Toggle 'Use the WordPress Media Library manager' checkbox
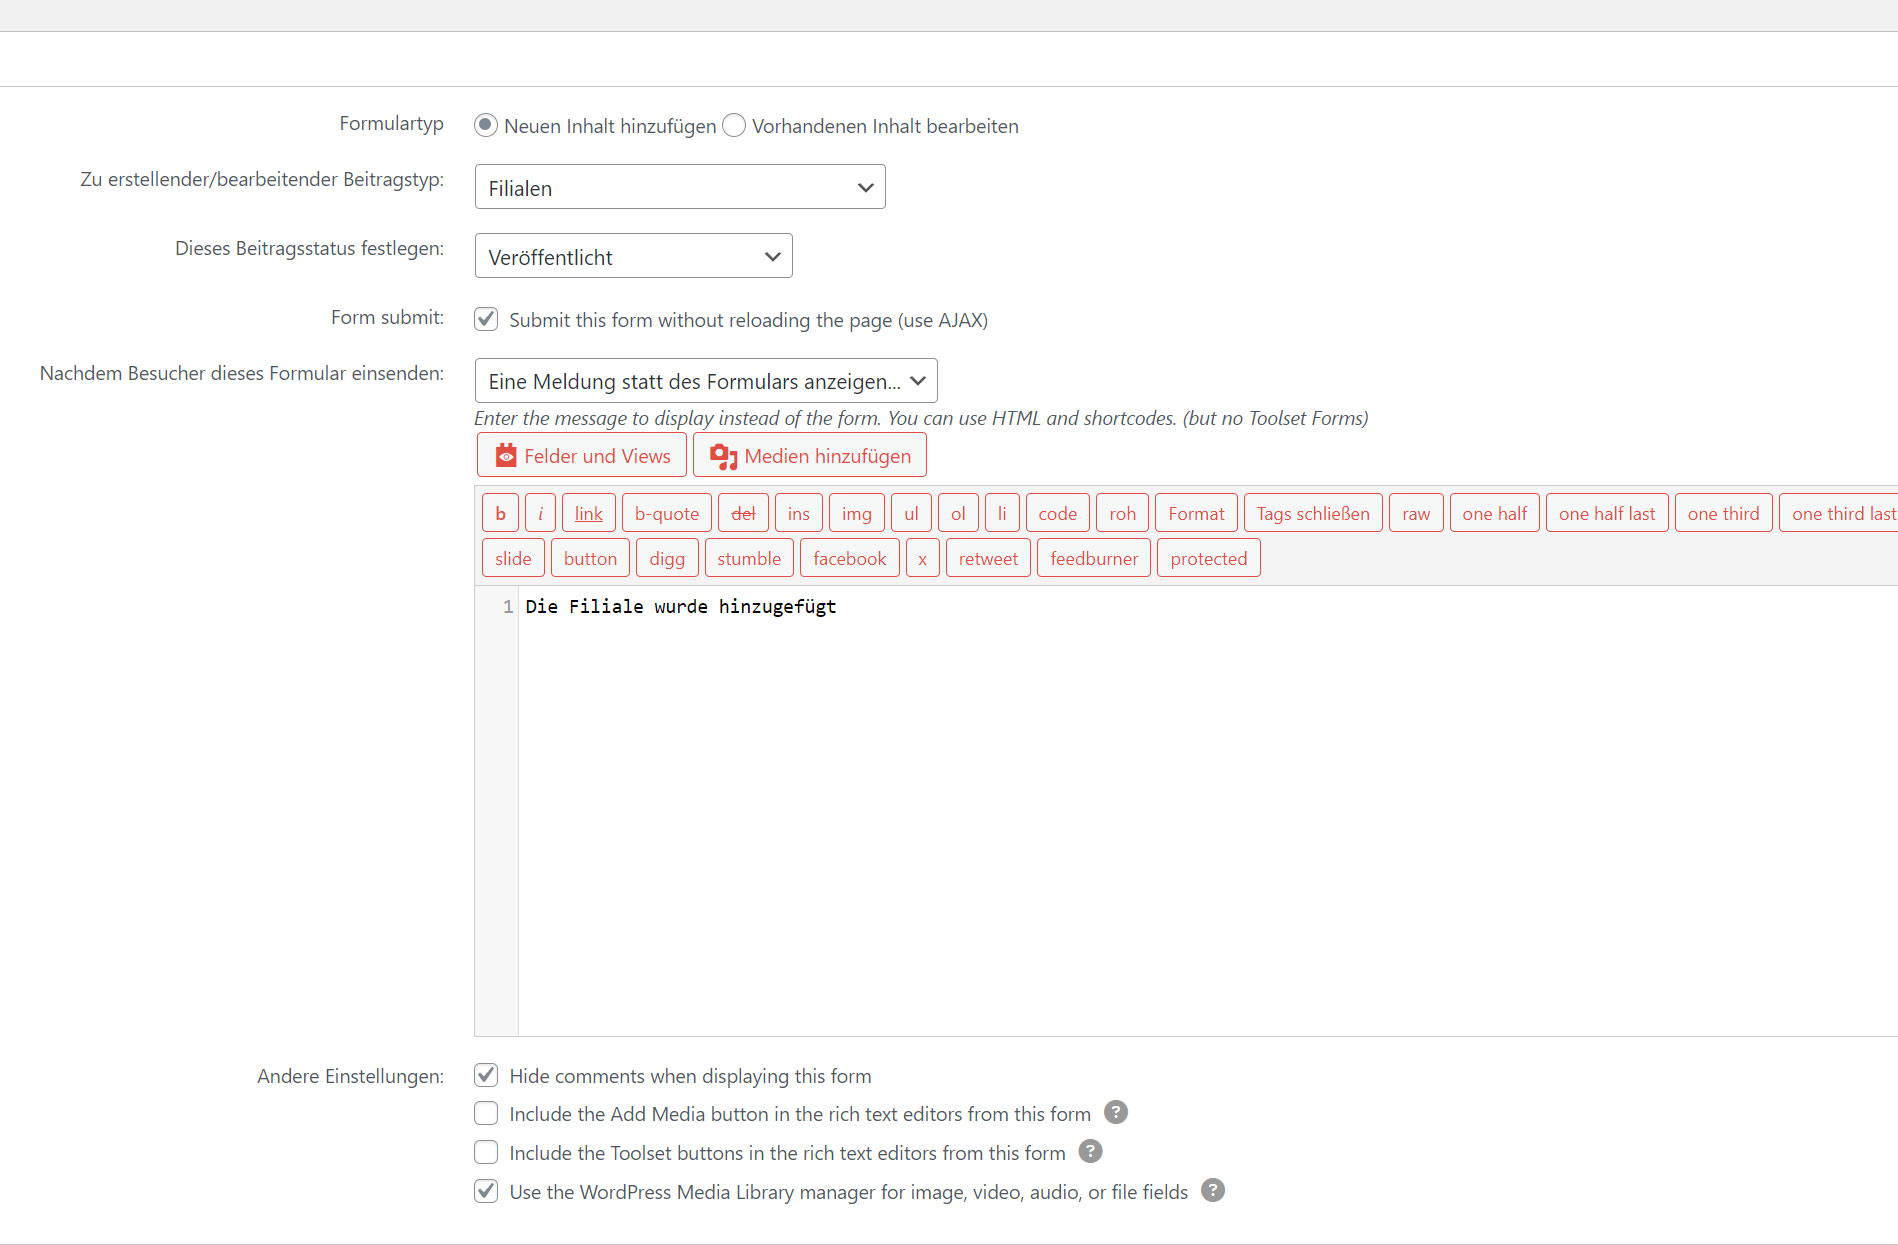Screen dimensions: 1898x1245 [x=486, y=1191]
